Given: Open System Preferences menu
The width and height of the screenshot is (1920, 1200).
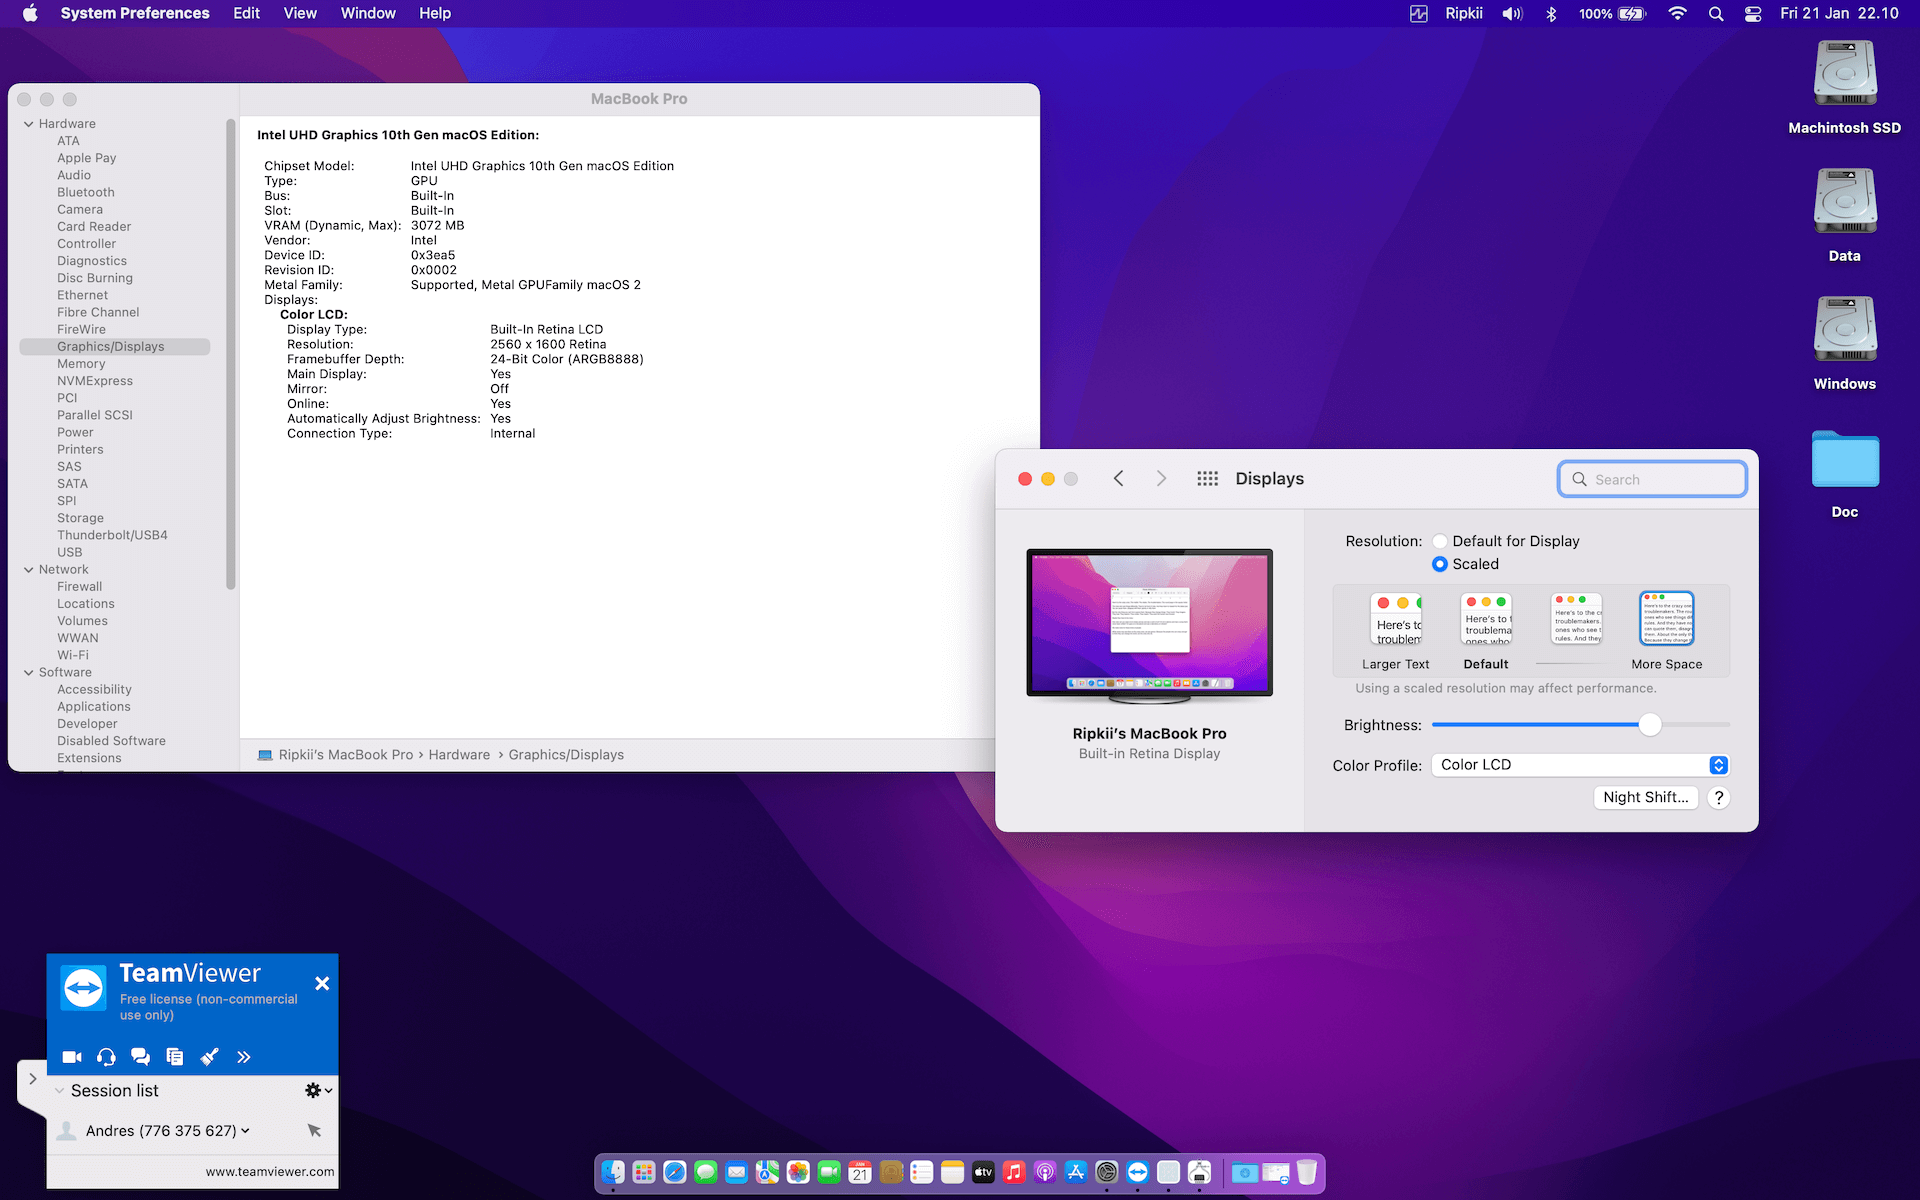Looking at the screenshot, I should pyautogui.click(x=135, y=14).
